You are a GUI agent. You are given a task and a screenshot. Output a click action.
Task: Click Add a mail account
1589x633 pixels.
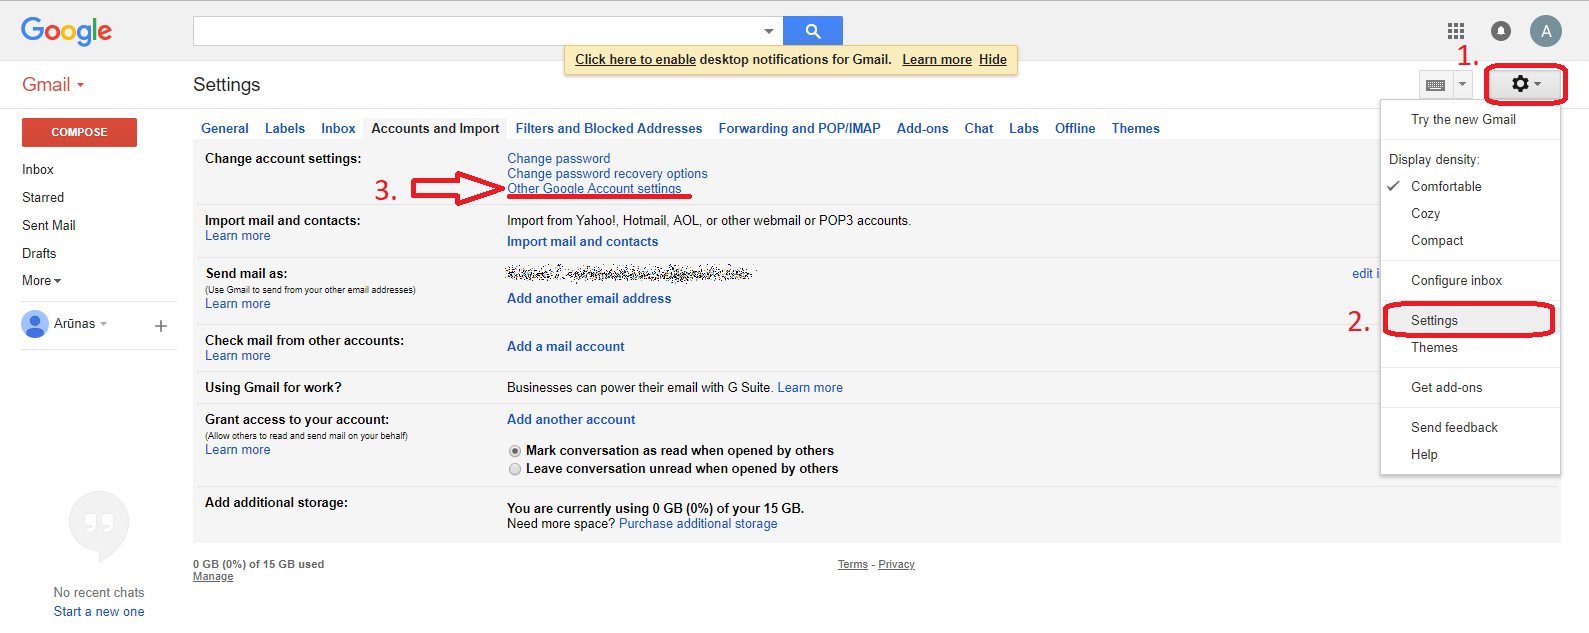[566, 347]
